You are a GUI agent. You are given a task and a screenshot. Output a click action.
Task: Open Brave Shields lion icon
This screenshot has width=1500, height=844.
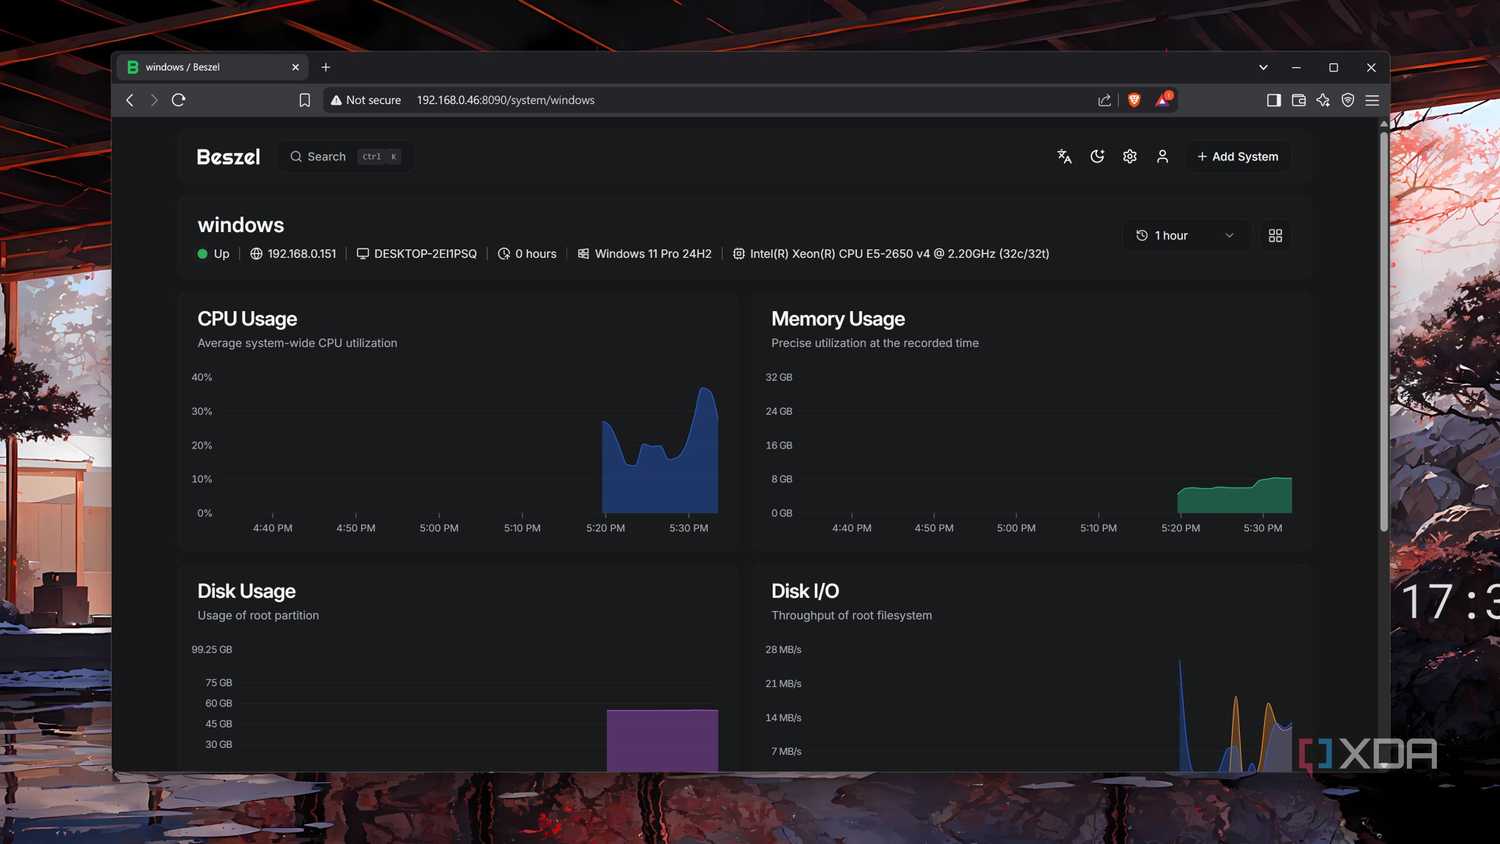pos(1134,100)
